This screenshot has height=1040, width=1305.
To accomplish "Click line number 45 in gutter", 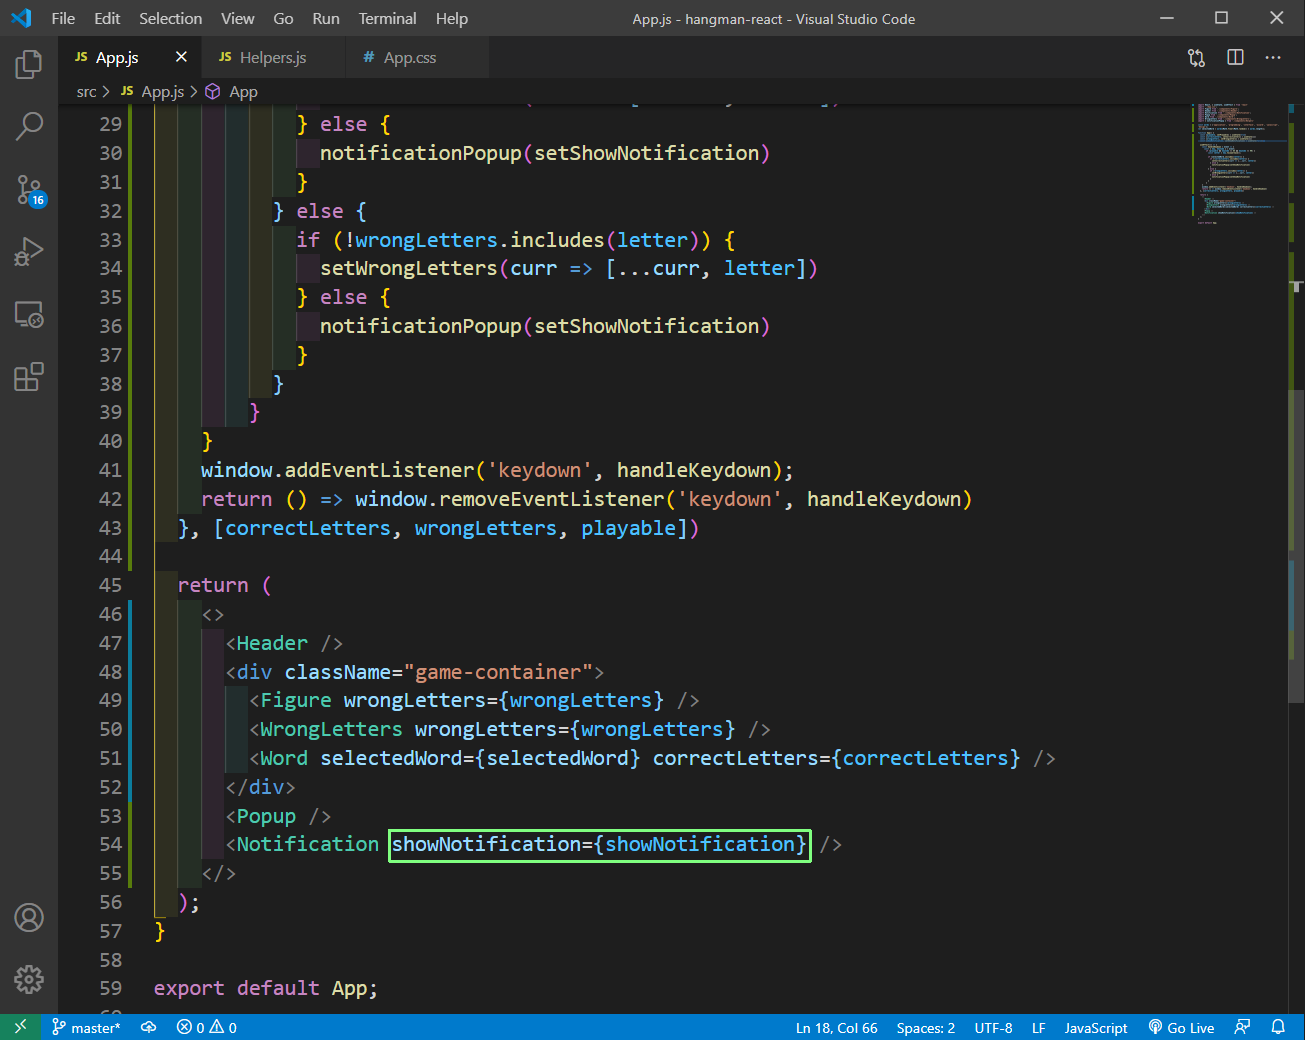I will (110, 585).
